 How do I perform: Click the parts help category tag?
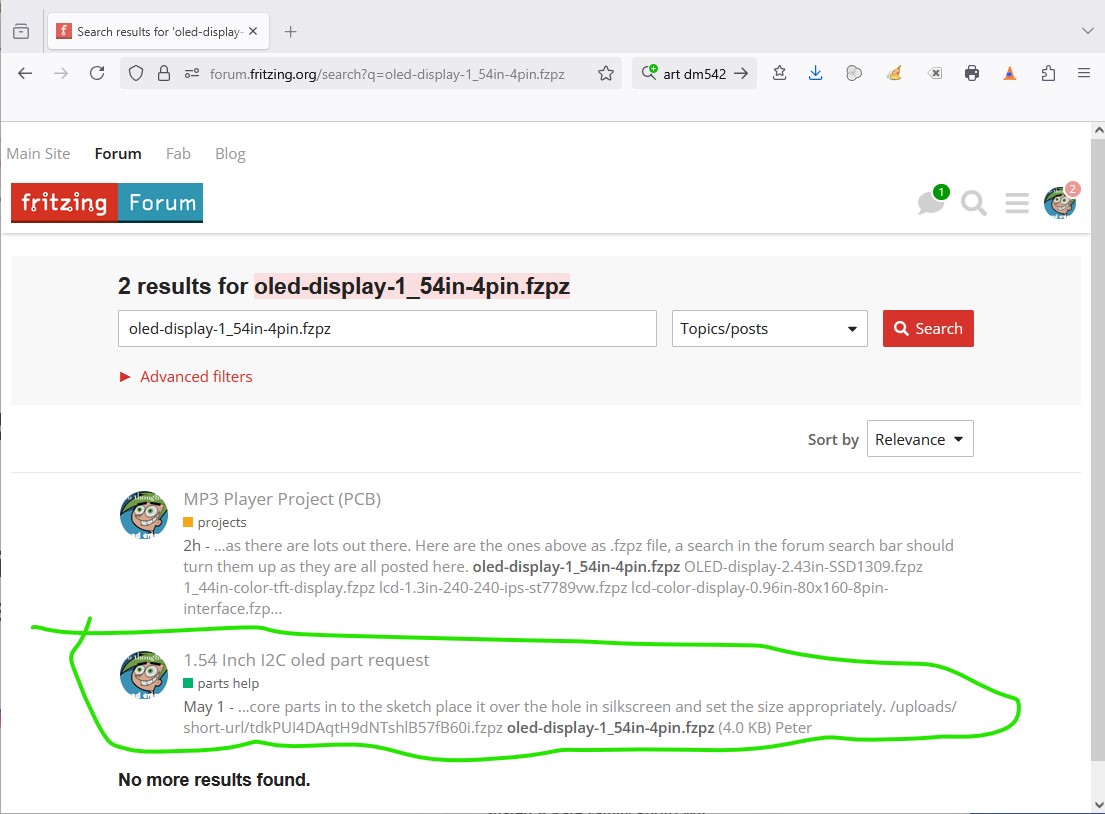(221, 683)
